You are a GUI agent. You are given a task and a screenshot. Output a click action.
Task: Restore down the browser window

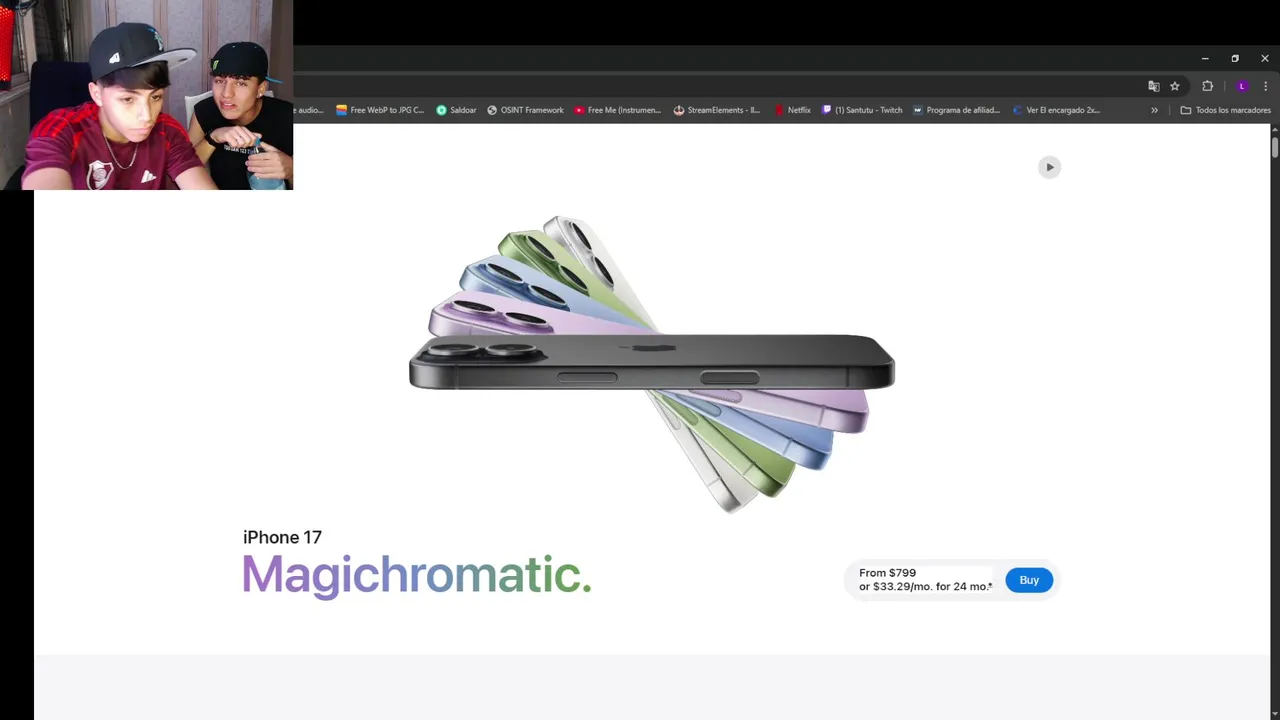tap(1235, 58)
